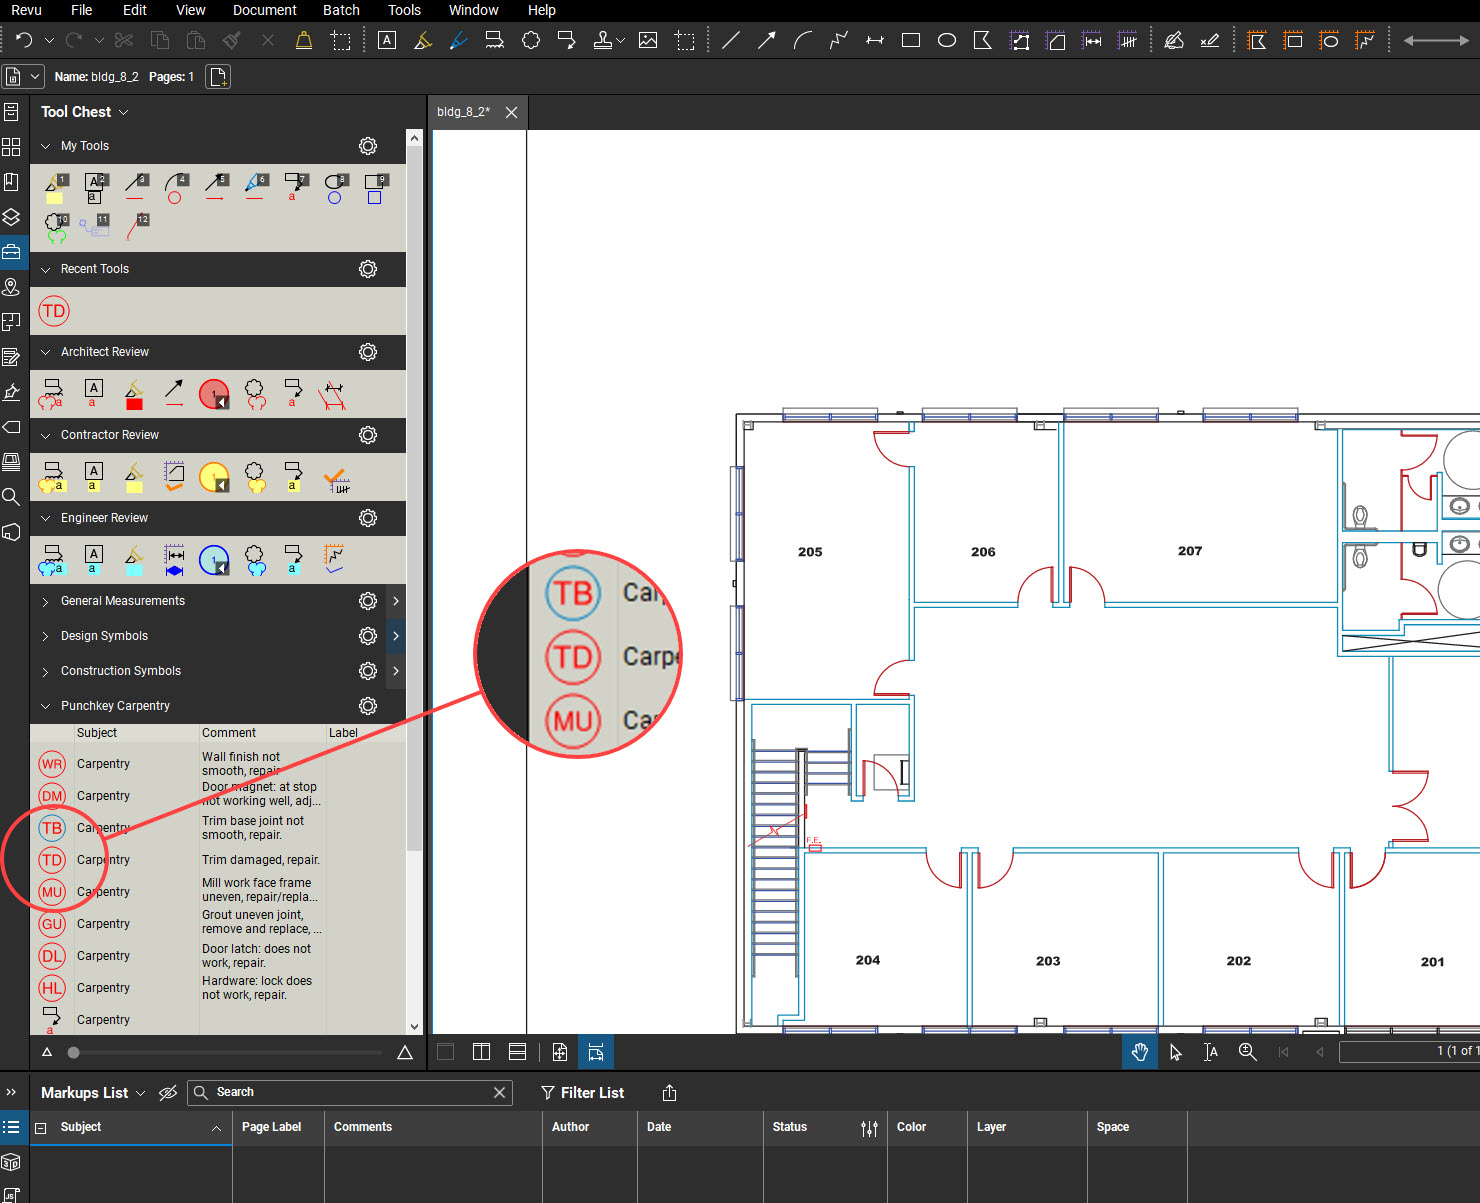The image size is (1480, 1203).
Task: Open the Markups List dropdown
Action: tap(140, 1093)
